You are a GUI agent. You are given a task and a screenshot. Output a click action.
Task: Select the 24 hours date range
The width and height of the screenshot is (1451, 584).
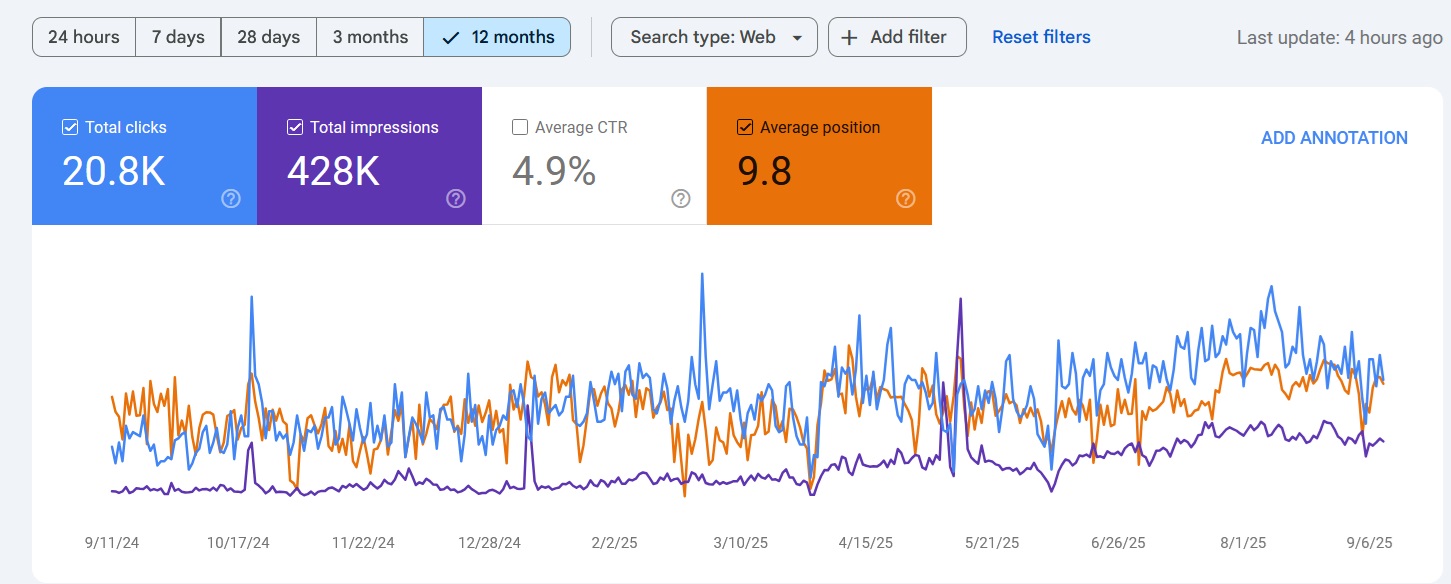coord(84,37)
